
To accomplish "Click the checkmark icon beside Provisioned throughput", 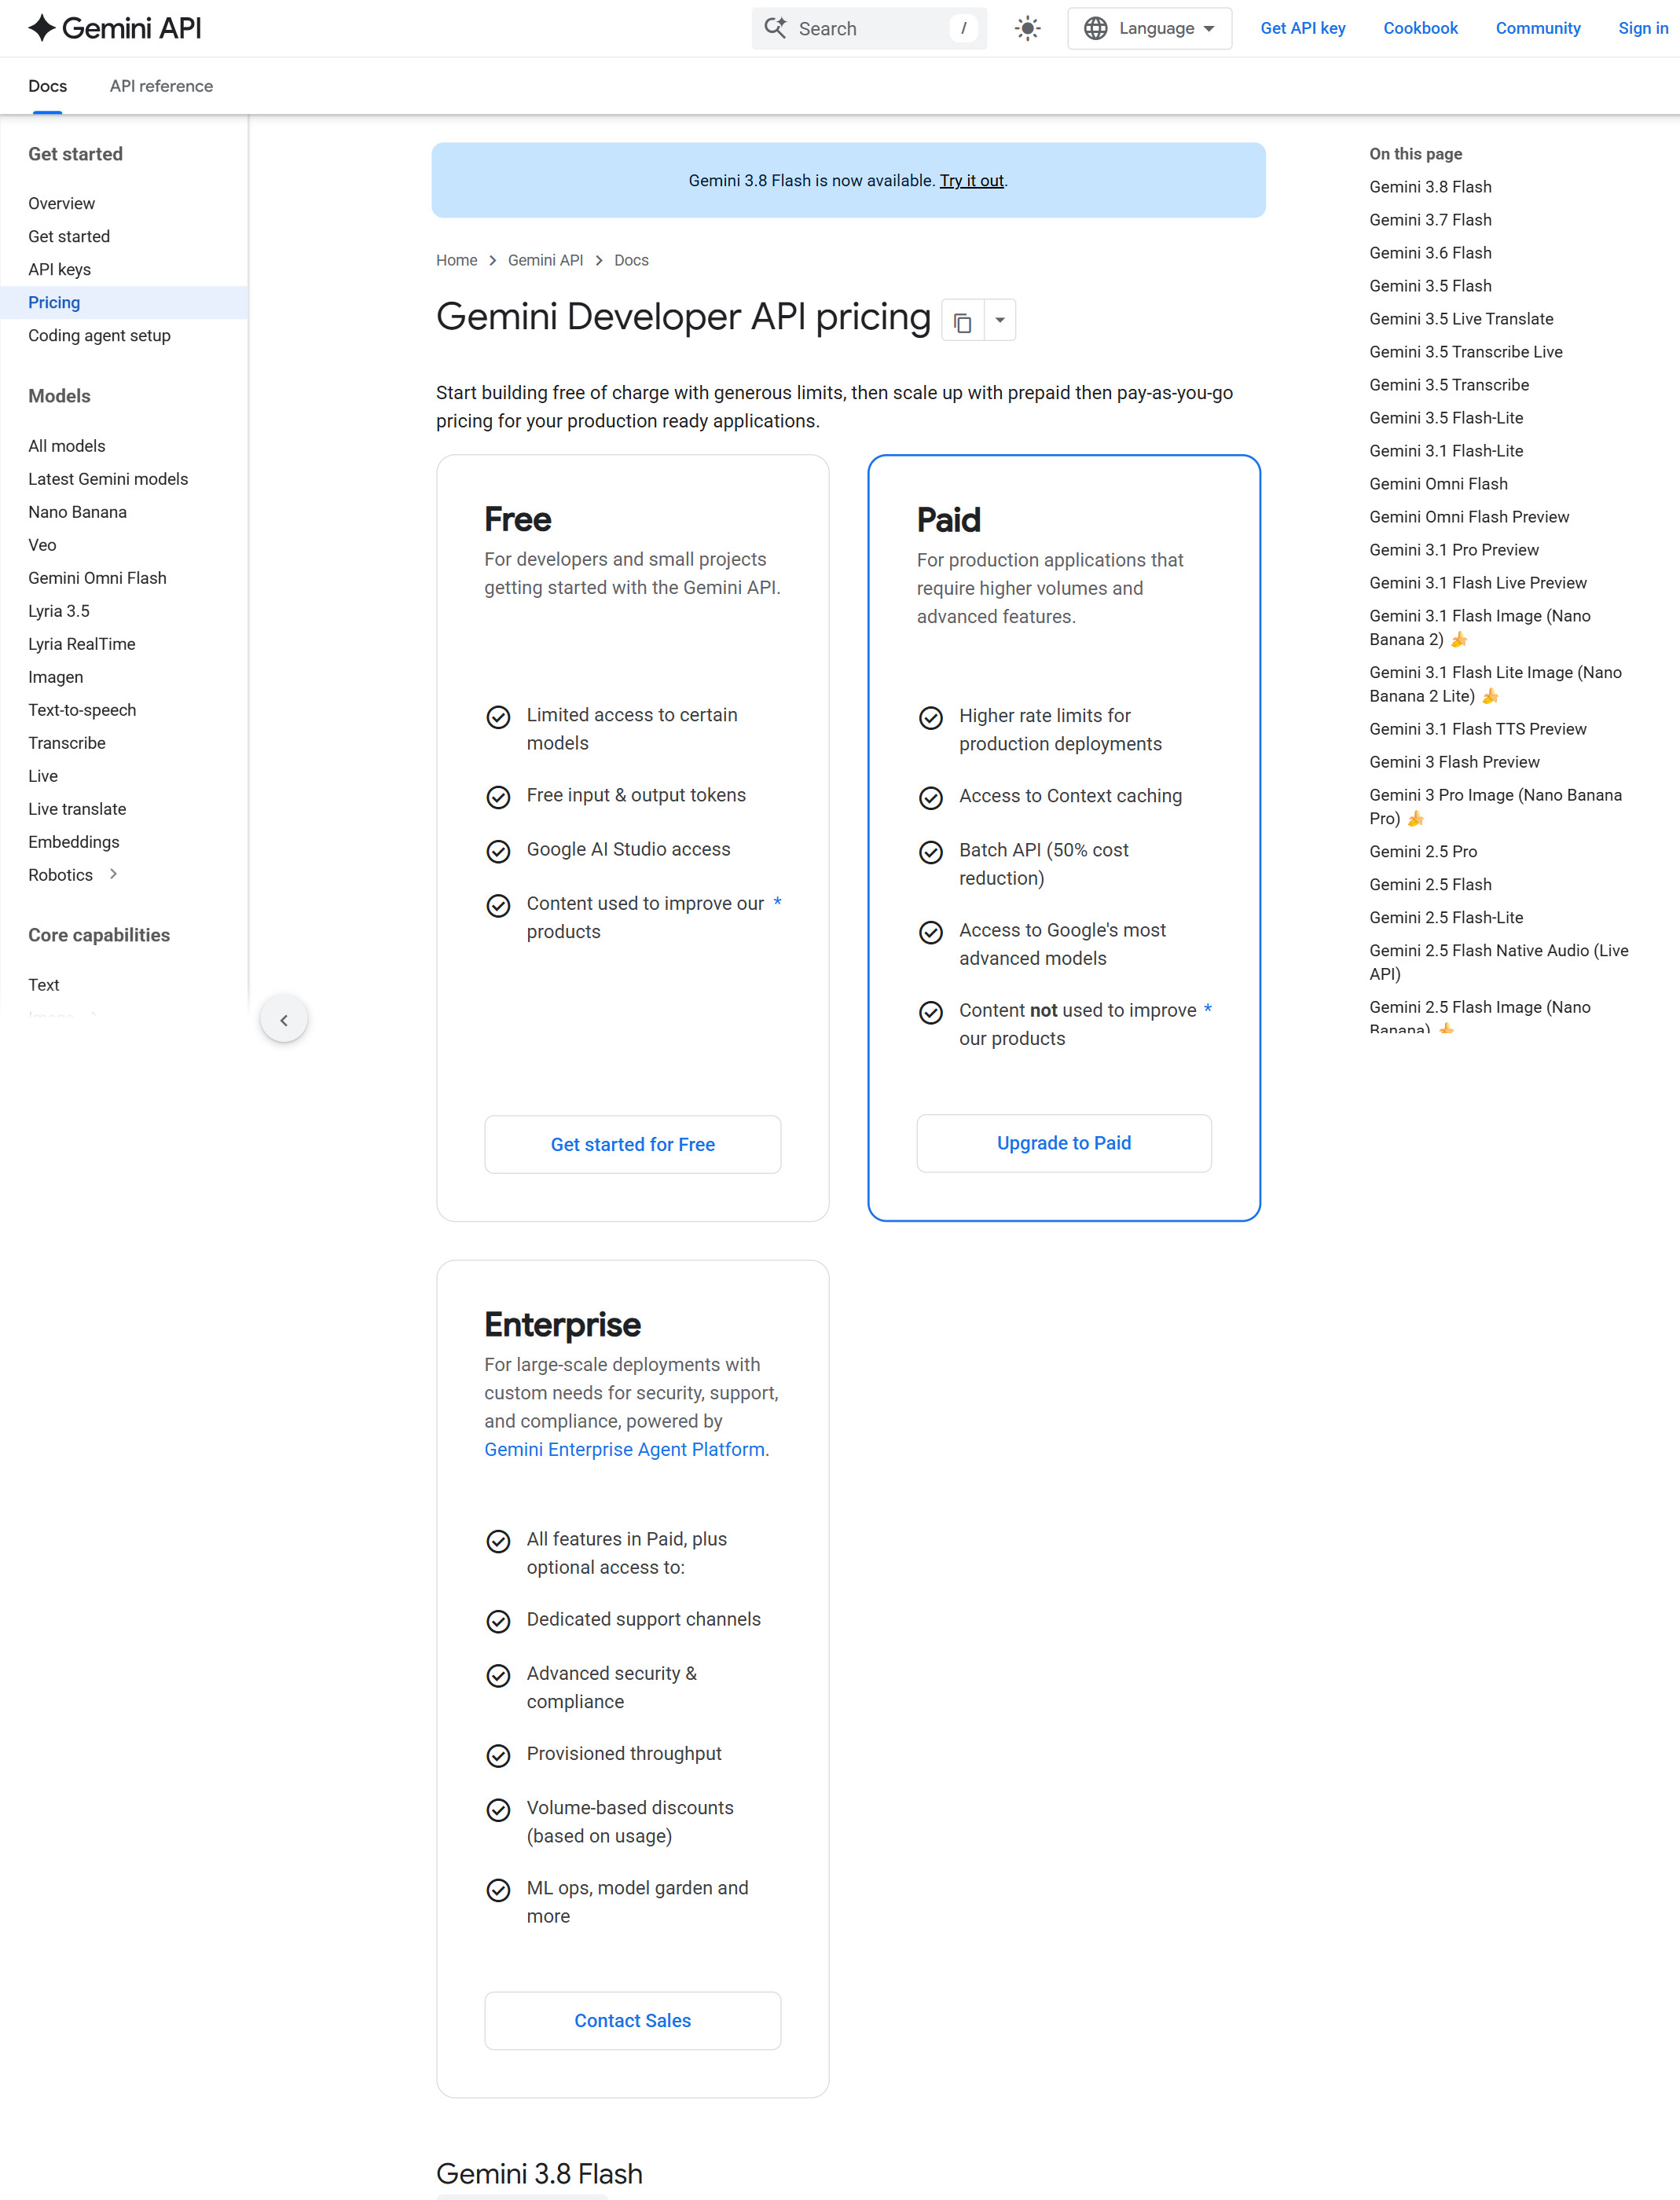I will (x=498, y=1755).
